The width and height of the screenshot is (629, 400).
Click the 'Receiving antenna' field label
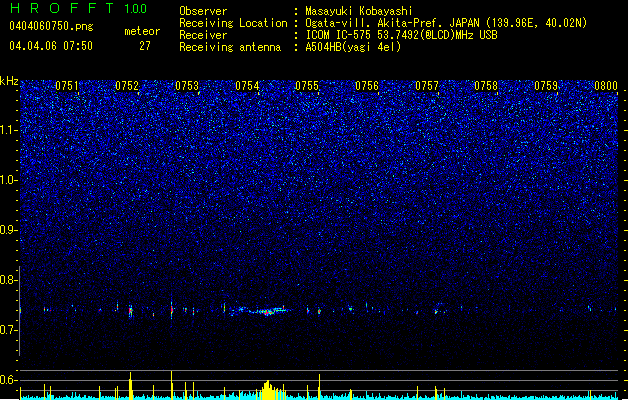coord(230,47)
